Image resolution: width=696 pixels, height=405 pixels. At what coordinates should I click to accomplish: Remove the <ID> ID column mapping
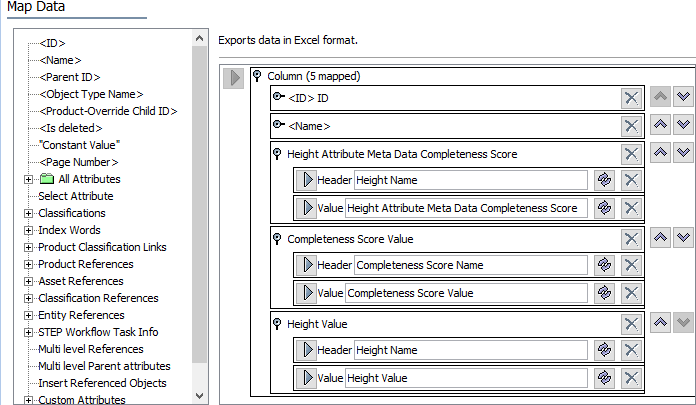631,98
